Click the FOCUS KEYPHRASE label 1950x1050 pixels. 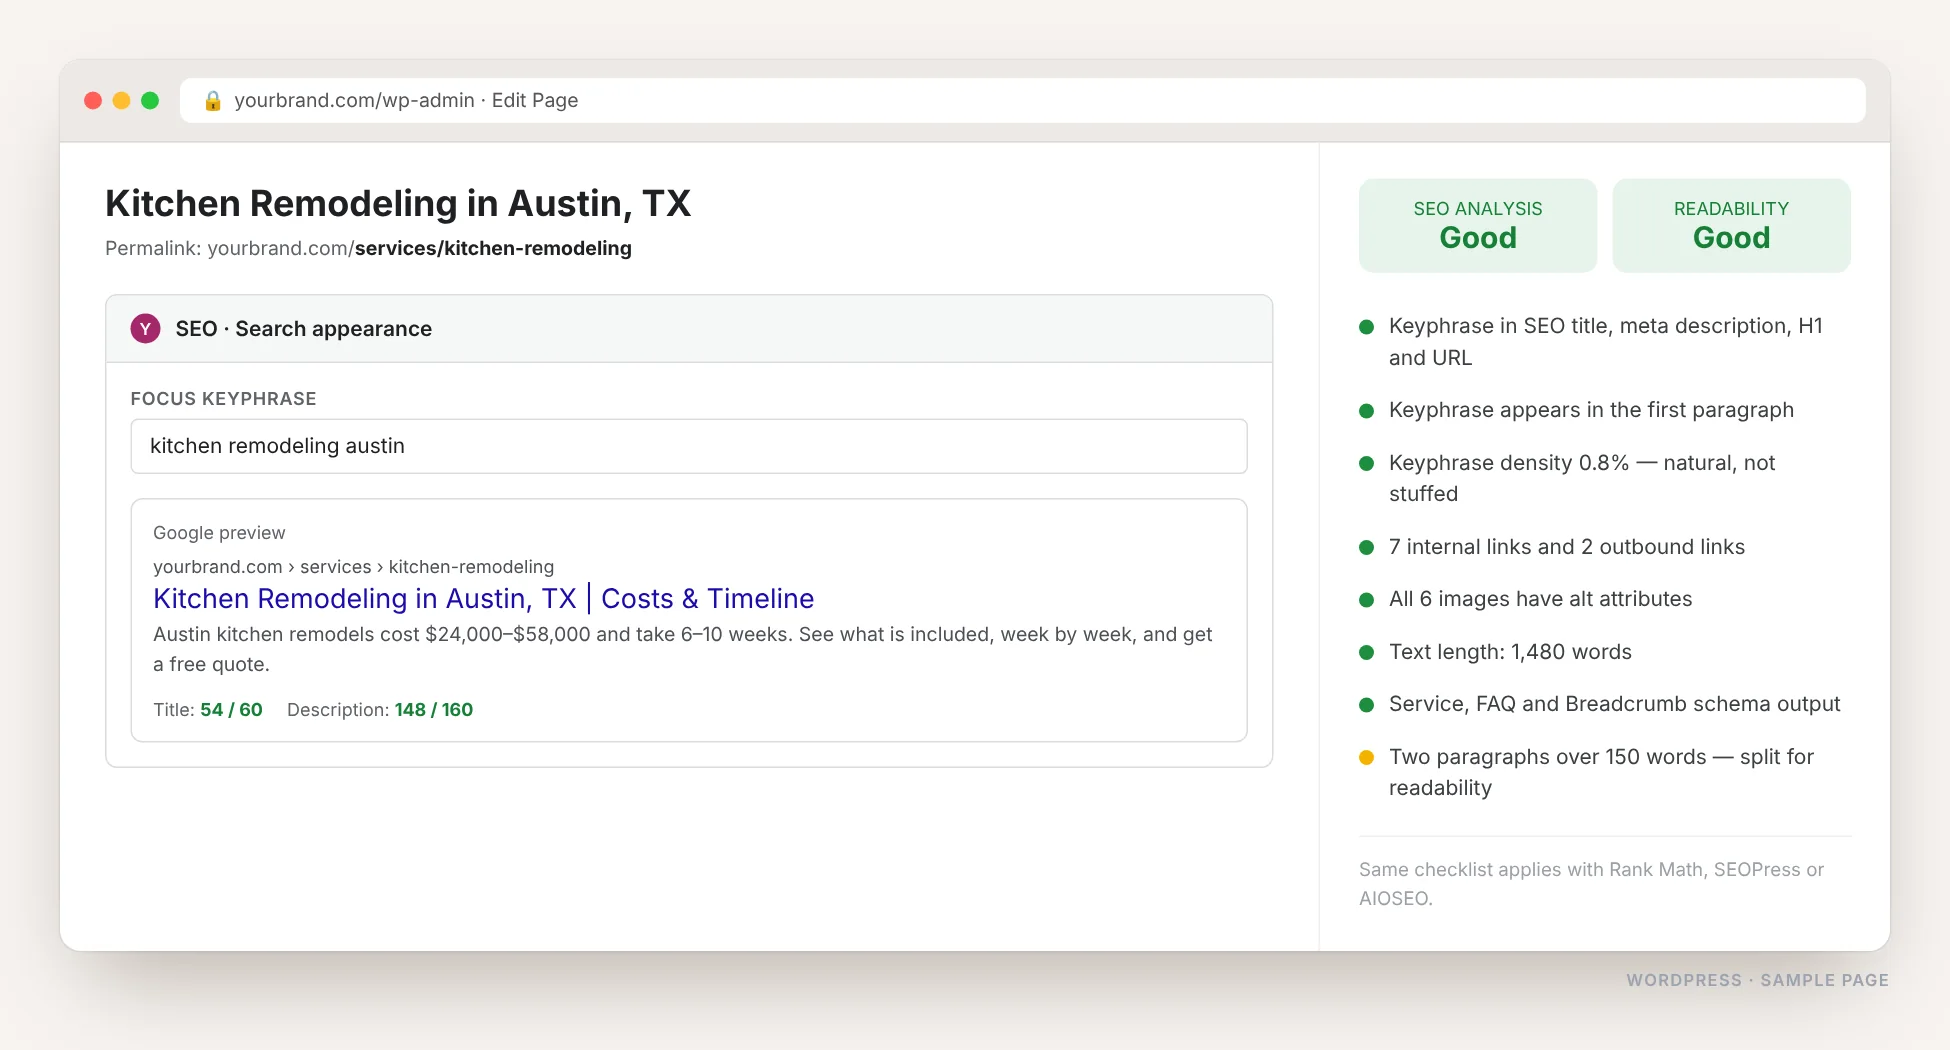click(223, 398)
